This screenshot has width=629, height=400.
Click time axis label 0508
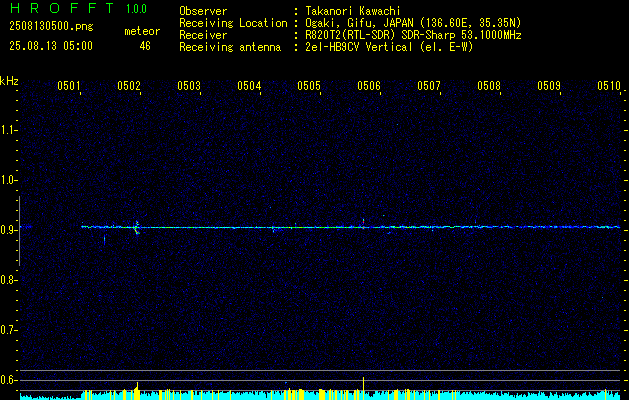[x=489, y=85]
